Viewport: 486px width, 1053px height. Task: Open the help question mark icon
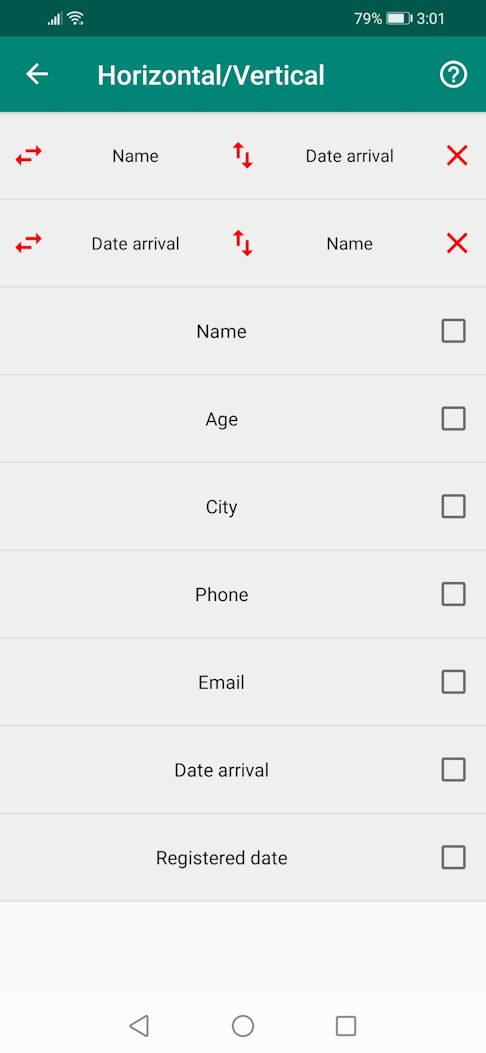pos(453,75)
